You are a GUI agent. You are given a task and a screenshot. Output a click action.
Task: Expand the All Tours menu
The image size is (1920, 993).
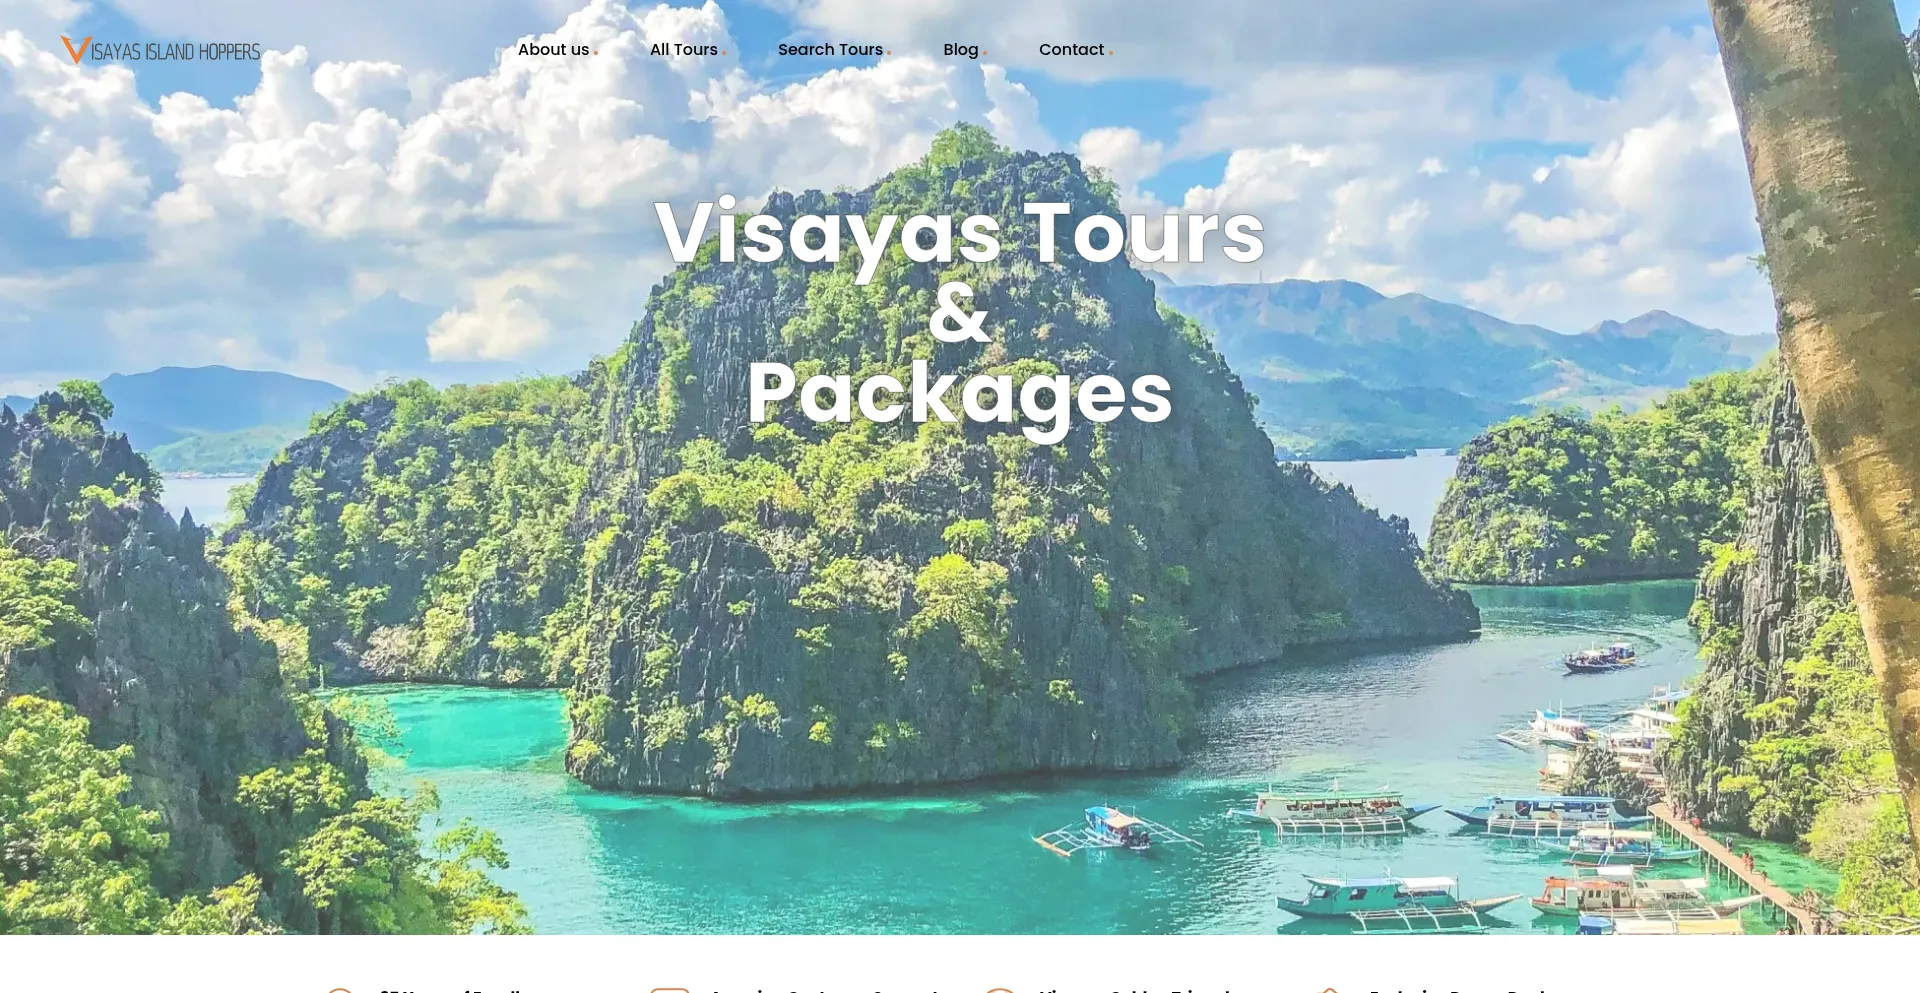click(684, 50)
